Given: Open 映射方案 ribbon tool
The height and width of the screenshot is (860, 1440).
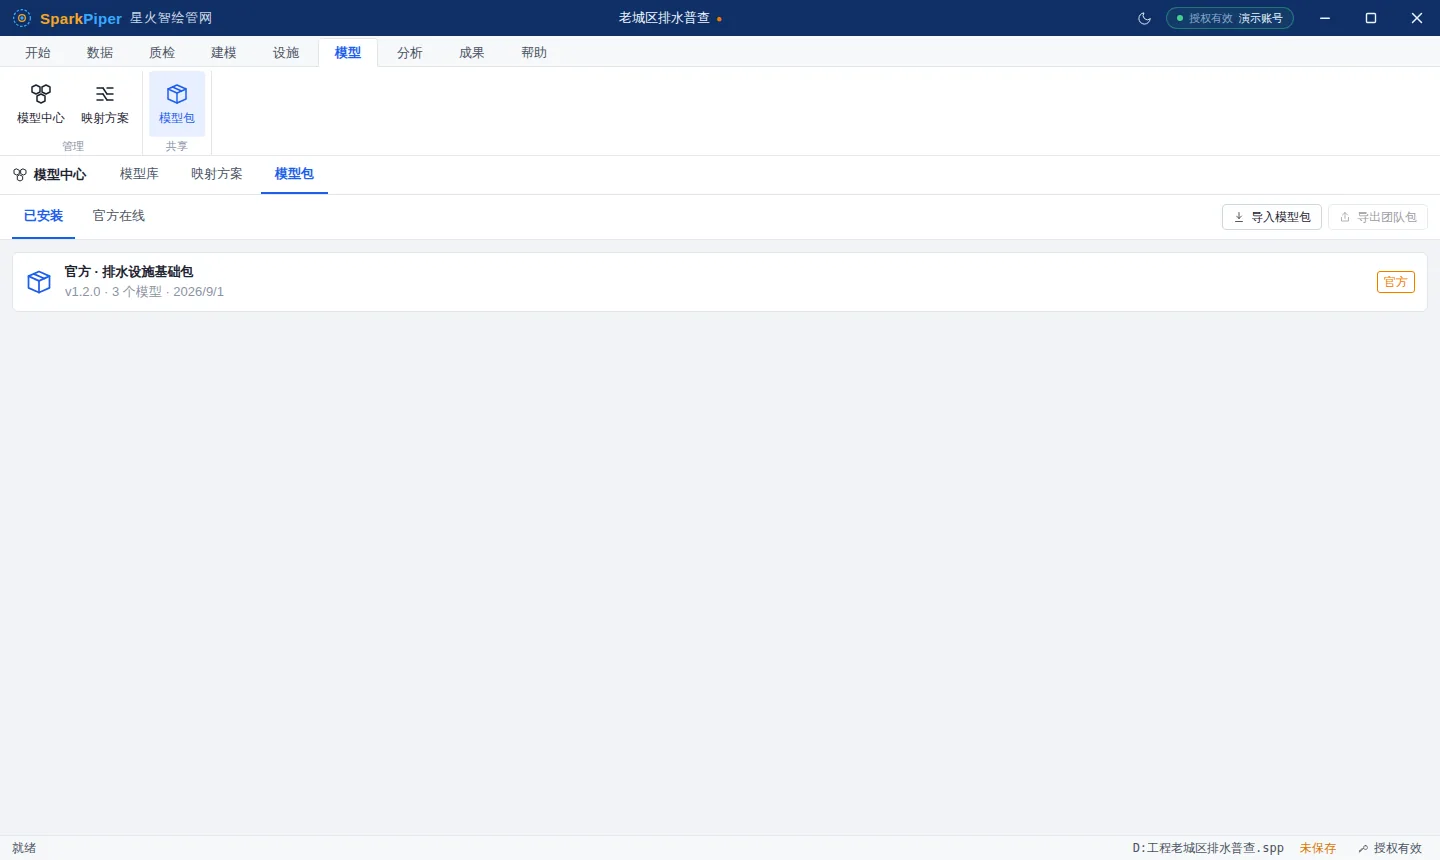Looking at the screenshot, I should click(x=105, y=104).
